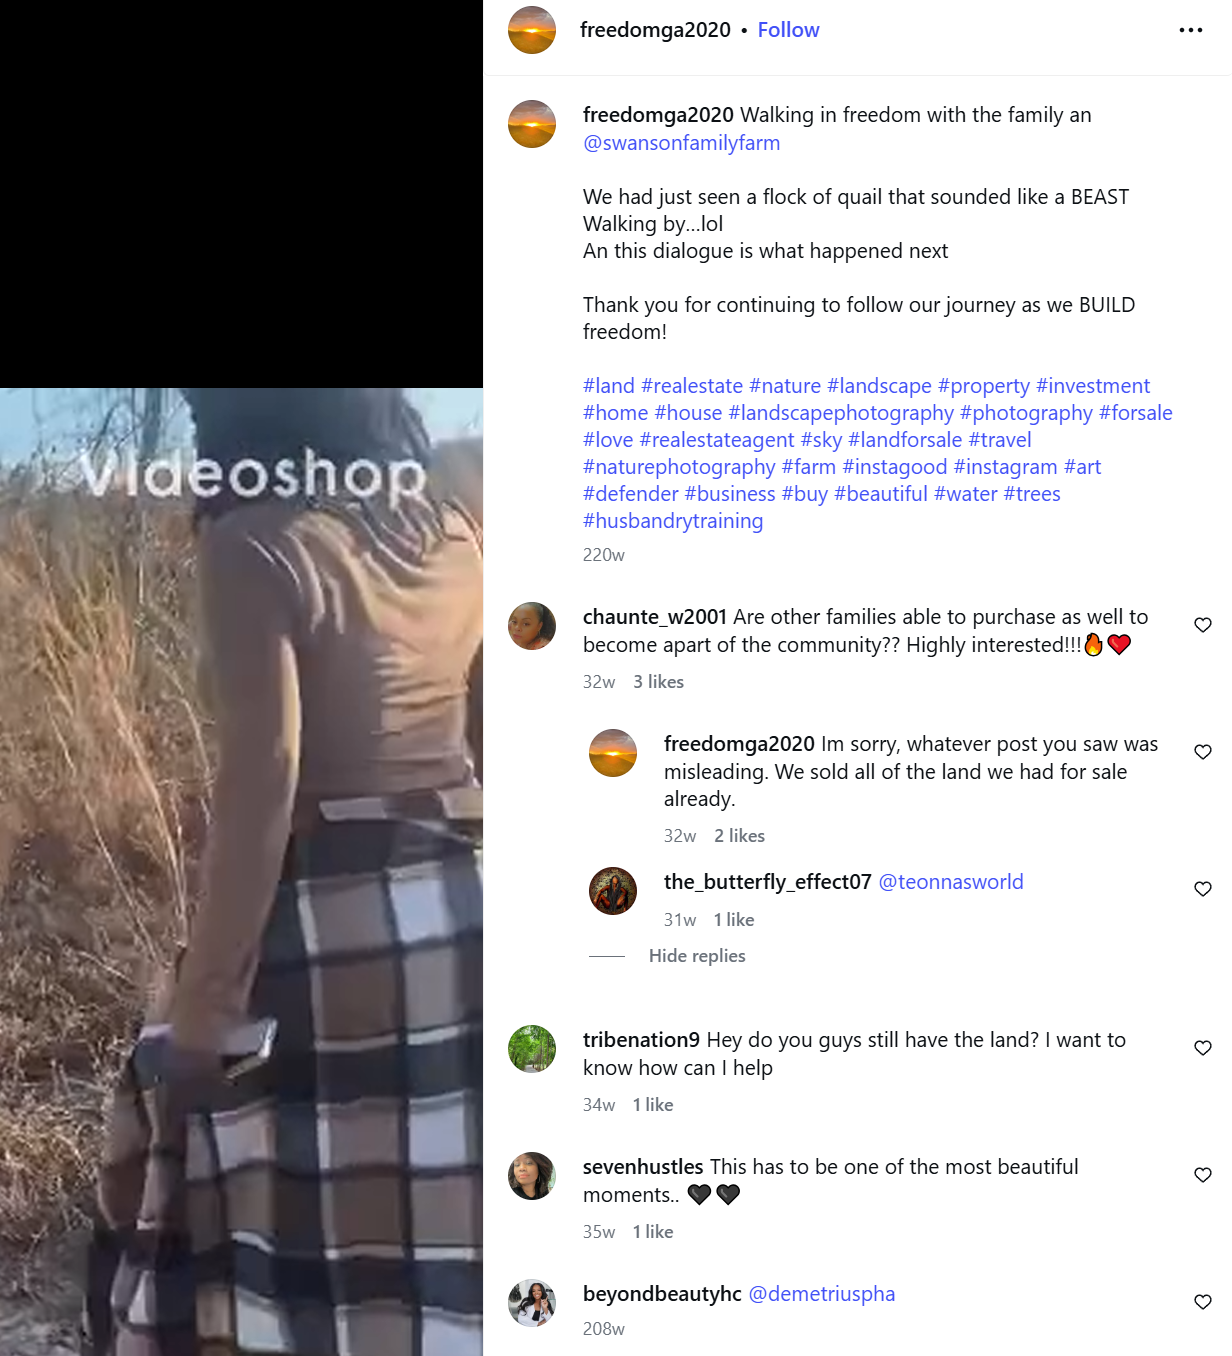
Task: Open the_butterfly_effect07's avatar
Action: point(613,891)
